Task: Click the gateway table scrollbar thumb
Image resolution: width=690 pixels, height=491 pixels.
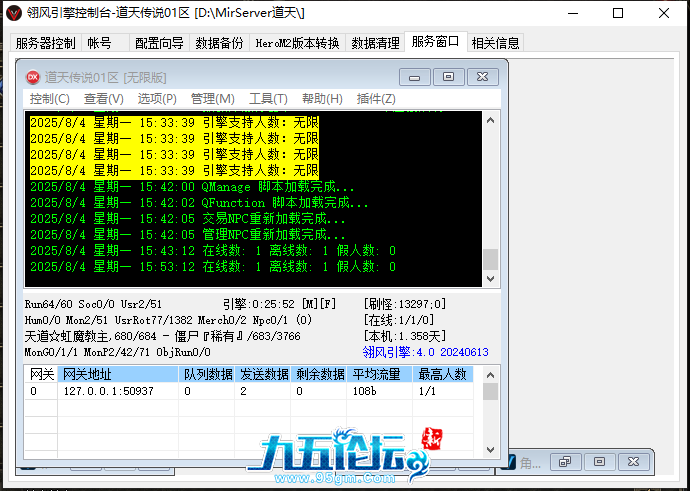Action: coord(491,392)
